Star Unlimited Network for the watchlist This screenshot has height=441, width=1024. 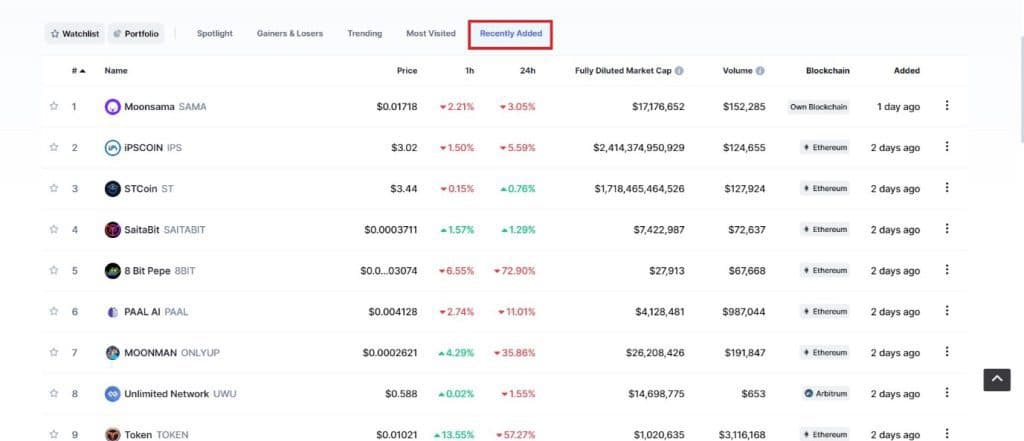[x=54, y=393]
